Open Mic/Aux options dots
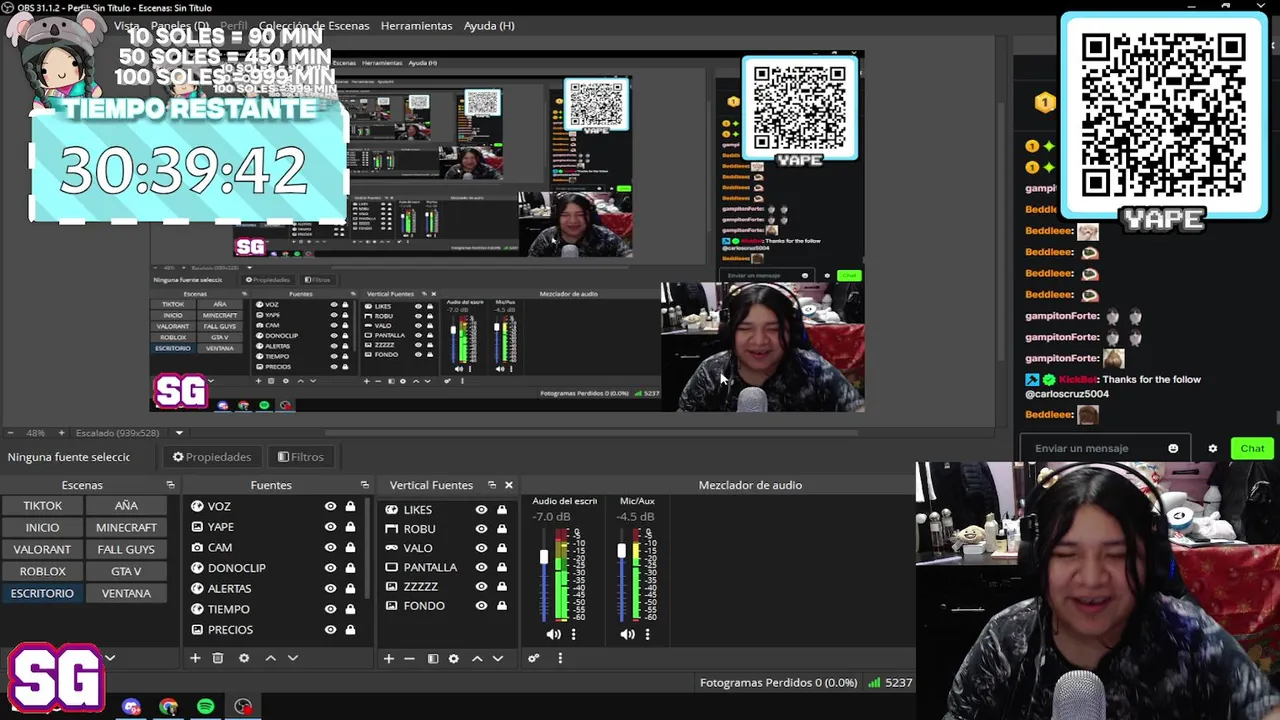Screen dimensions: 1280x720 tap(647, 634)
